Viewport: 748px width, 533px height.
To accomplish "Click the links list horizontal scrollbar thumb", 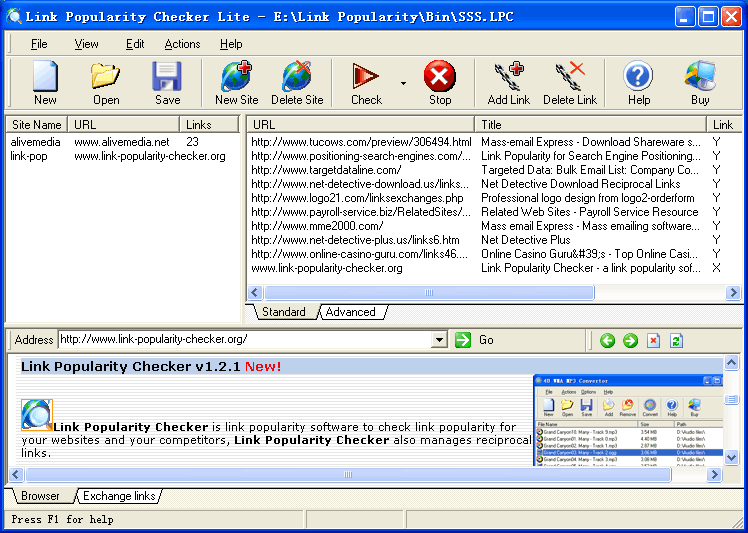I will pyautogui.click(x=429, y=293).
